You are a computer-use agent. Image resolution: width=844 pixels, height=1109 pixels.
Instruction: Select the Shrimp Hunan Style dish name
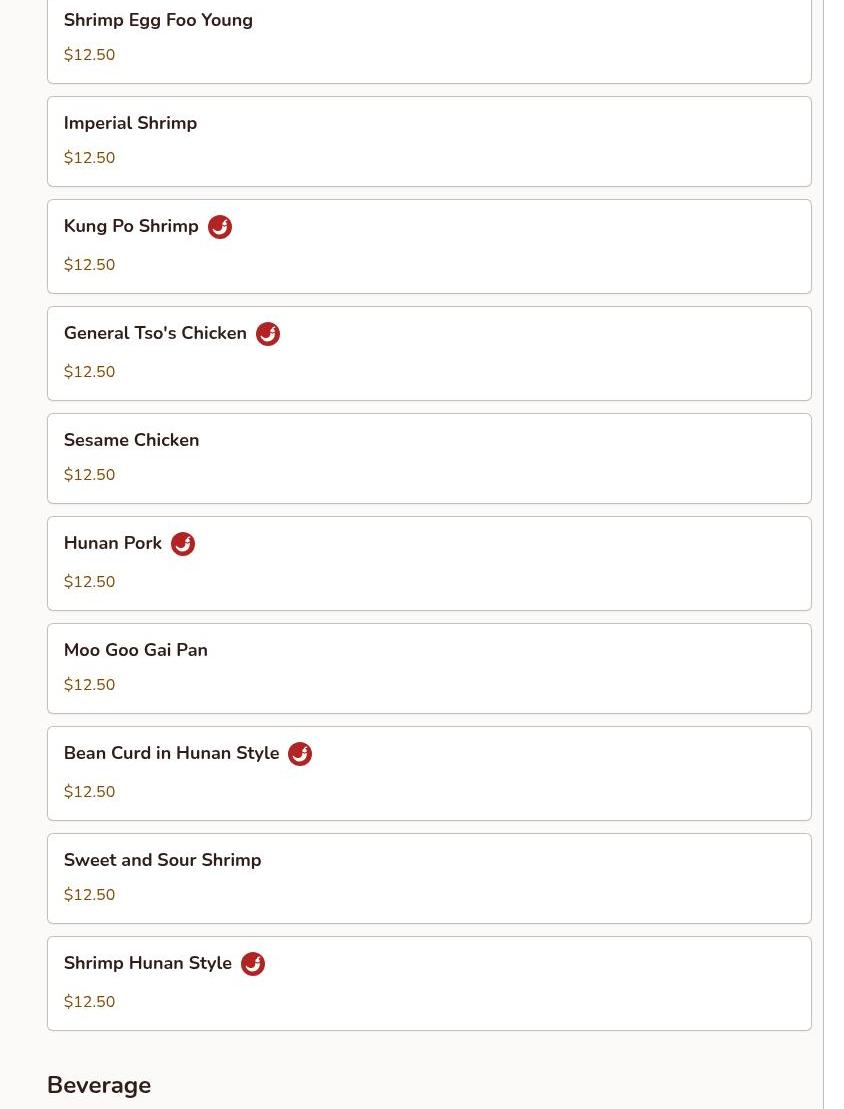click(x=148, y=963)
